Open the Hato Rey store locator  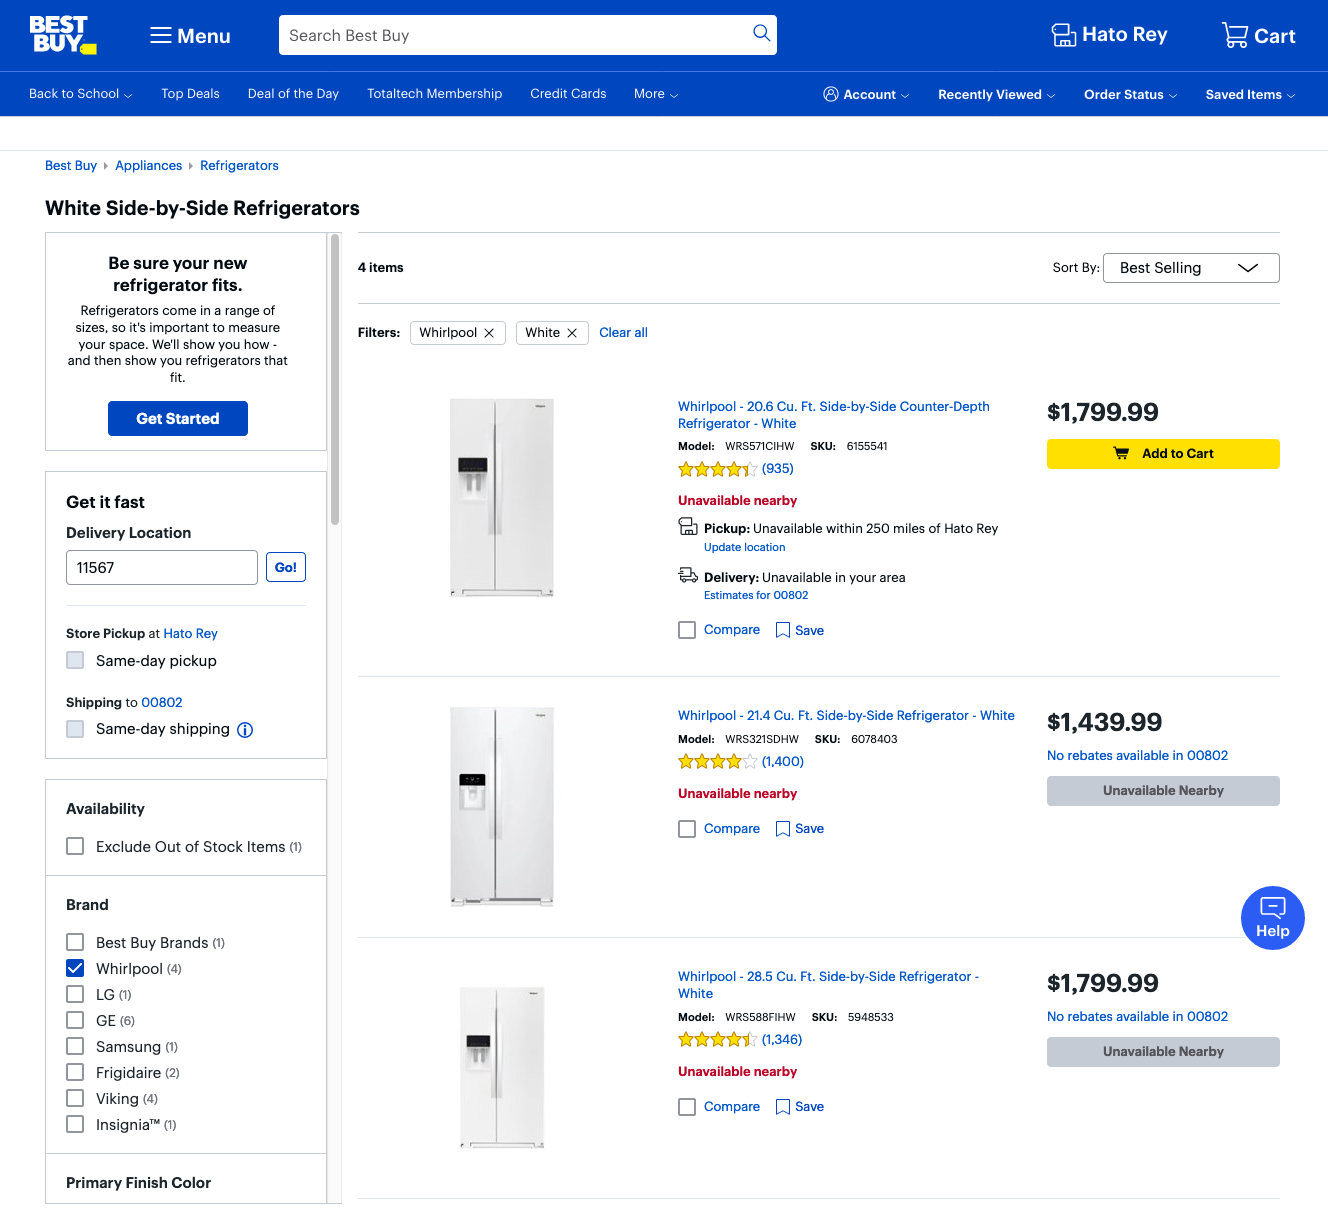(x=1109, y=35)
